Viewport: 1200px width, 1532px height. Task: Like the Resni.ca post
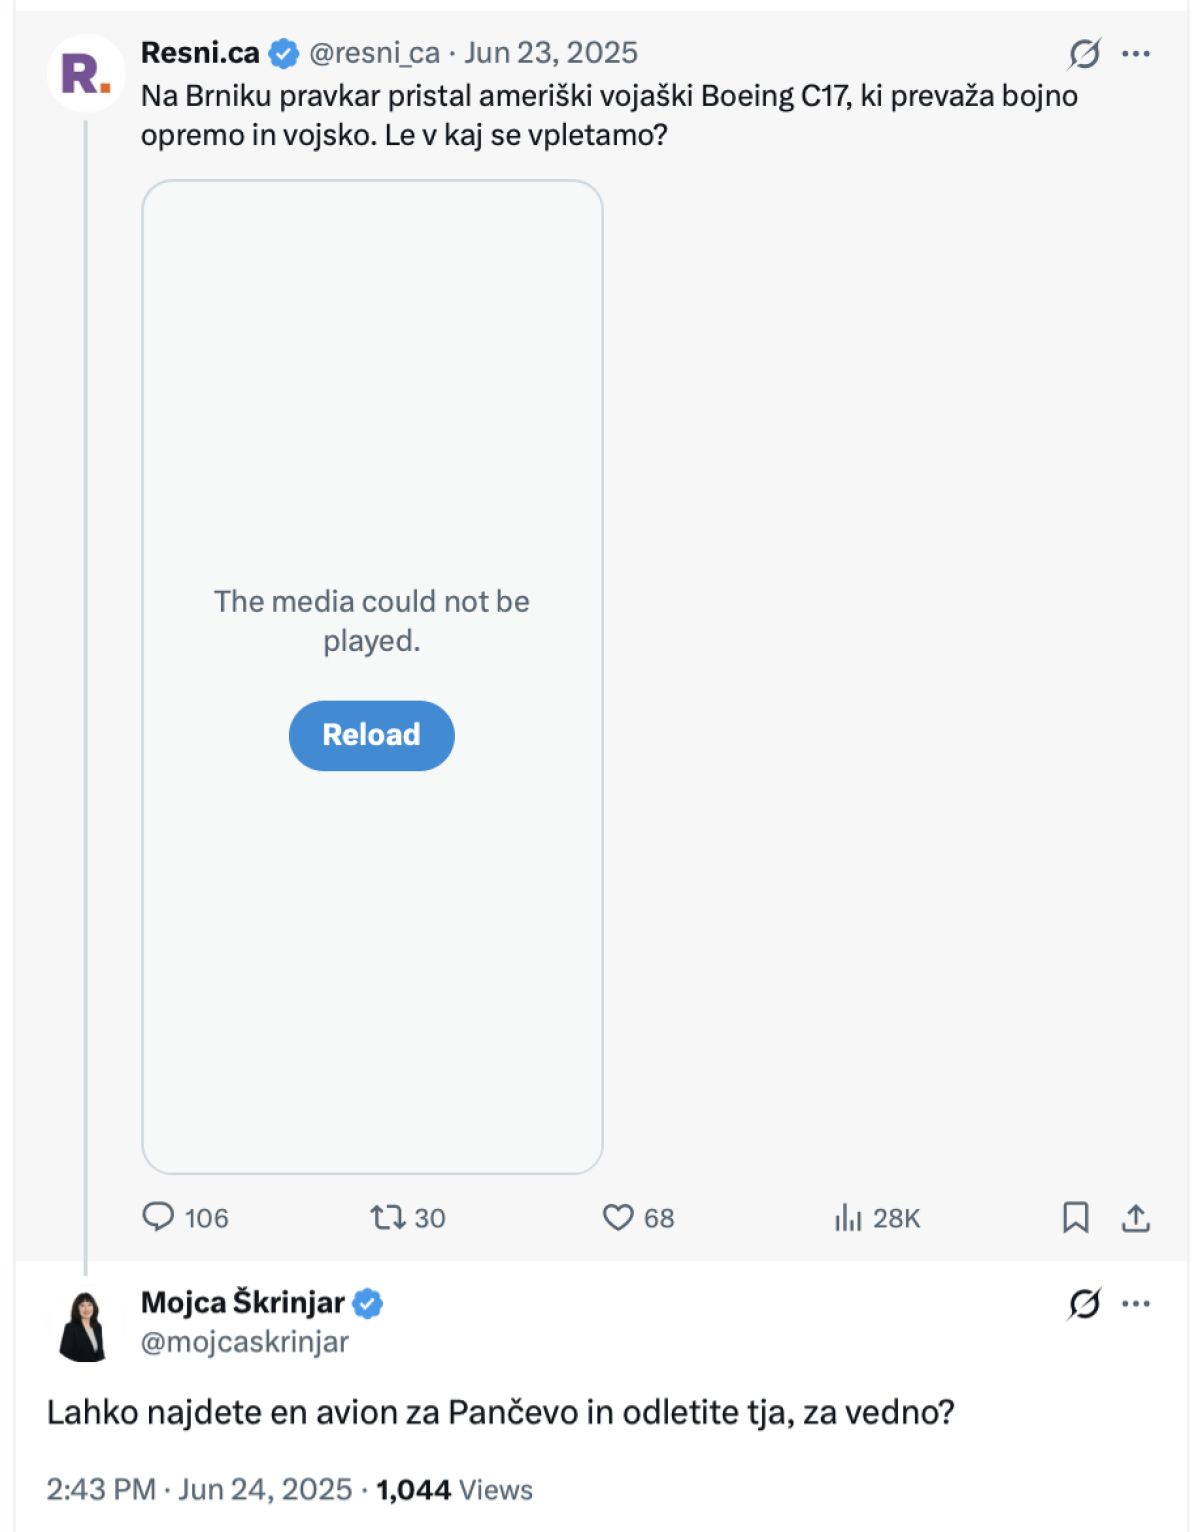(x=618, y=1217)
